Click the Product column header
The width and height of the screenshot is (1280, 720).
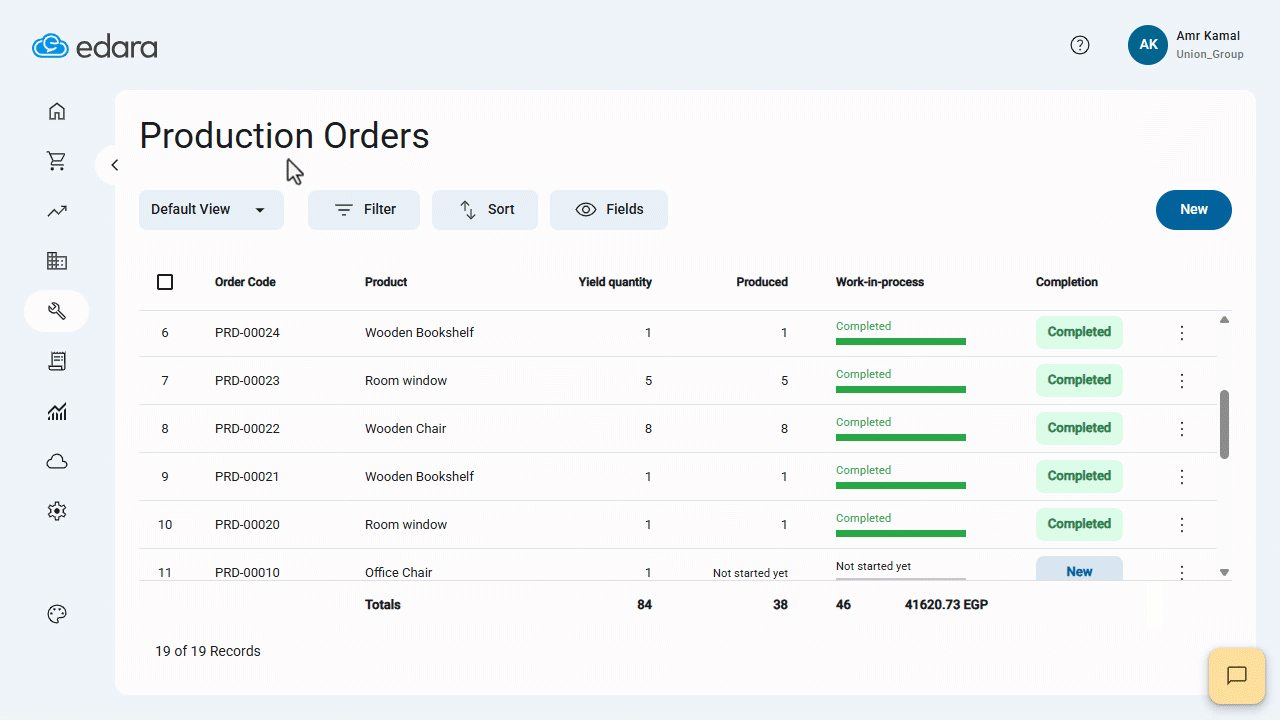(x=386, y=282)
